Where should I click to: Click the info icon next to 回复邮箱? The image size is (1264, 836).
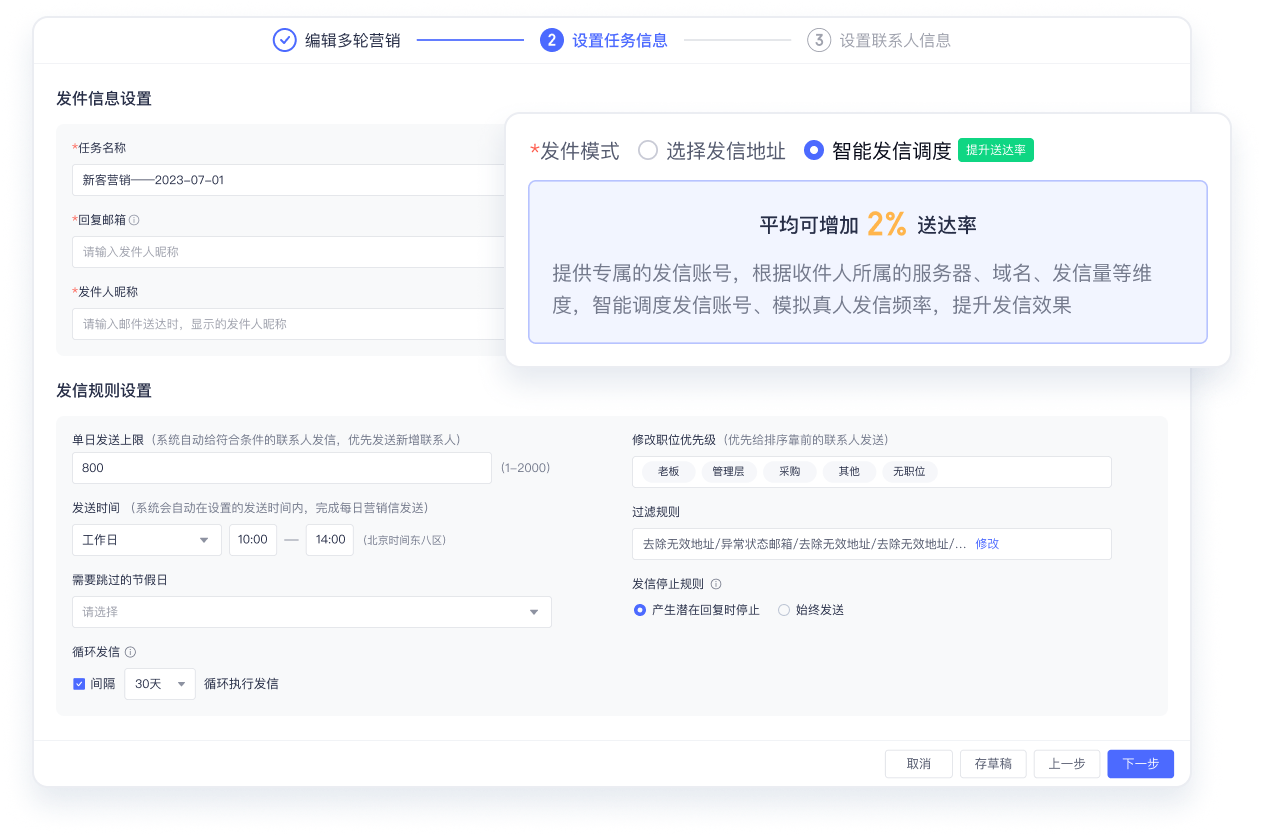134,220
